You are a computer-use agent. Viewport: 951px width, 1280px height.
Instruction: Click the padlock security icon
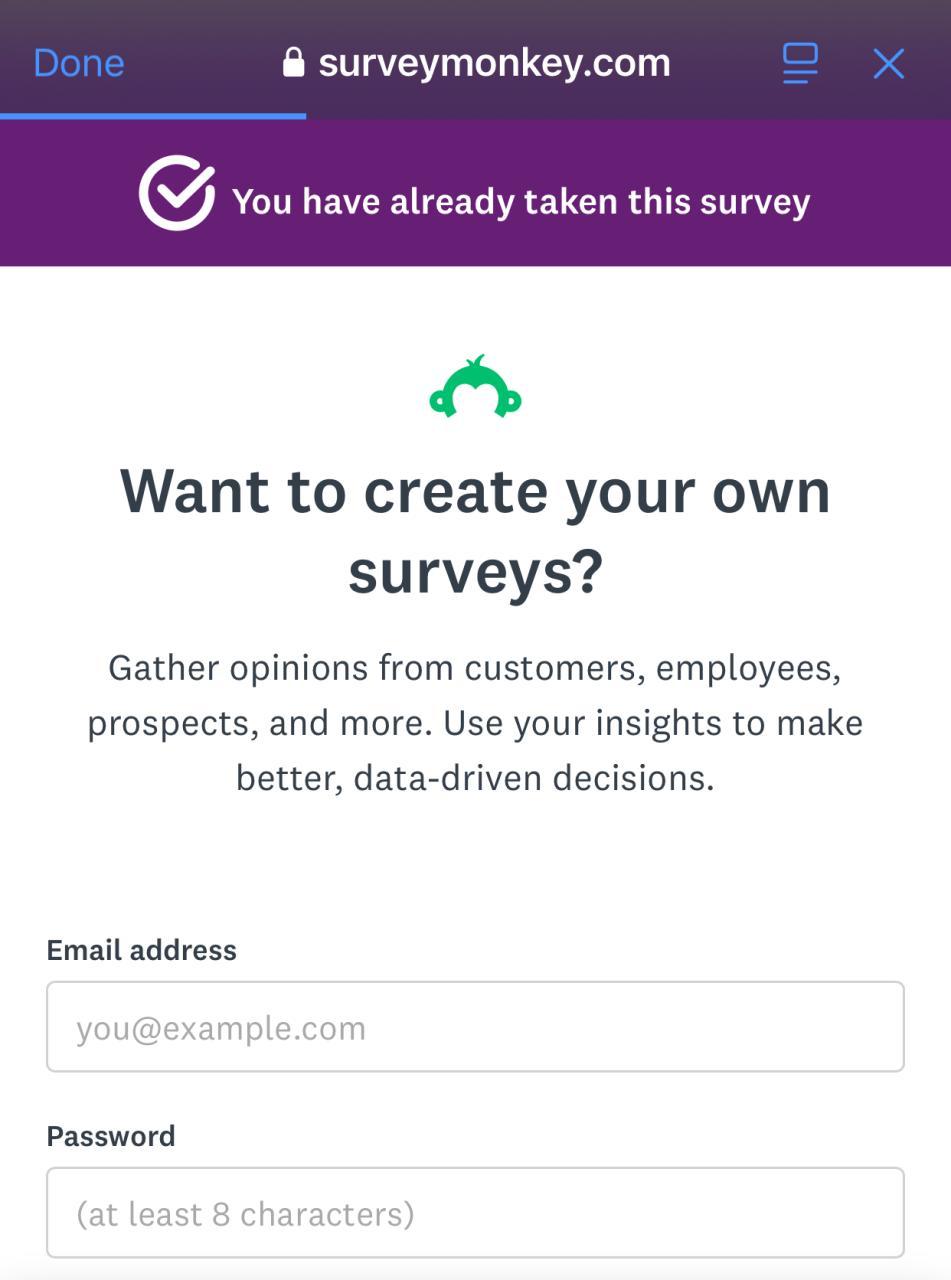pos(293,63)
